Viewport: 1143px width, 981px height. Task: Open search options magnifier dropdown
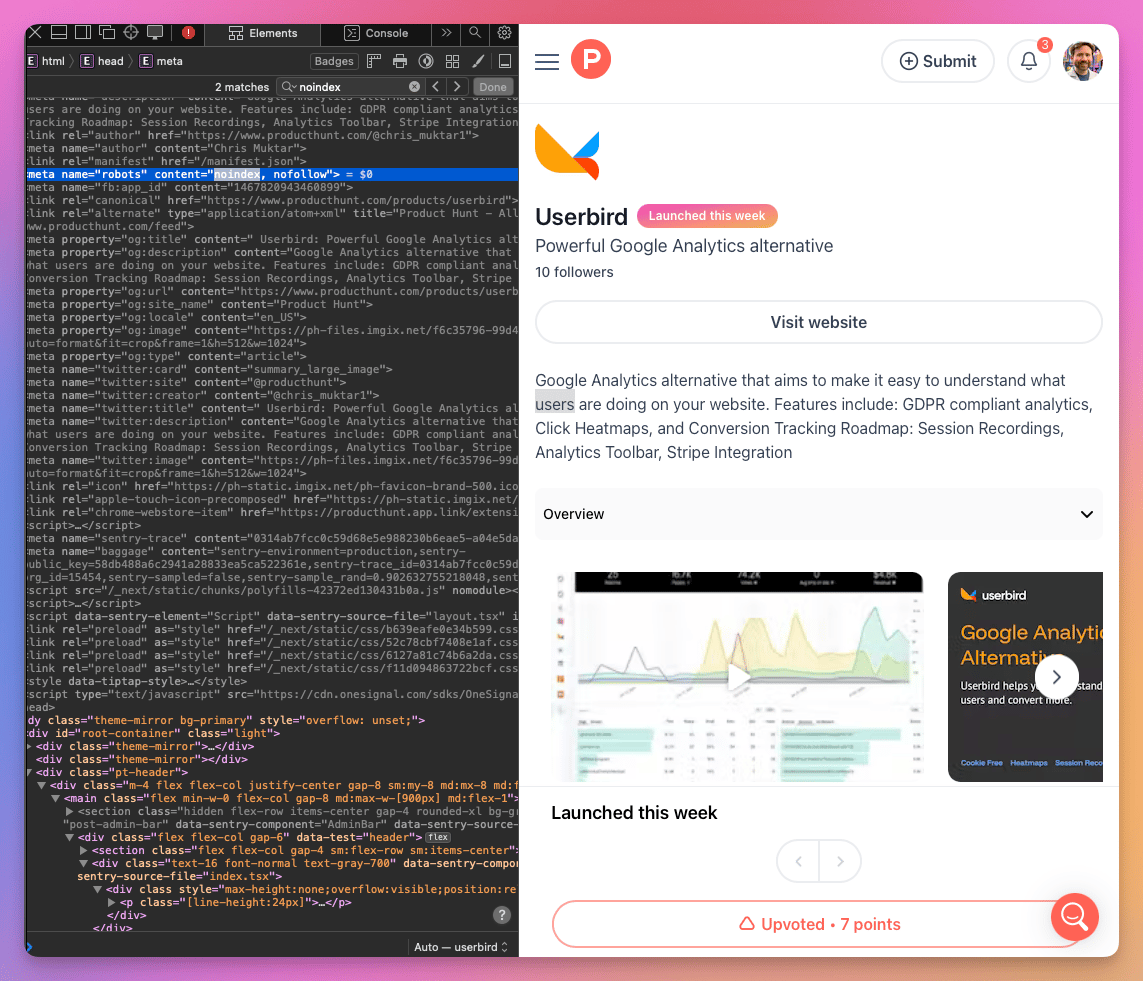(289, 87)
